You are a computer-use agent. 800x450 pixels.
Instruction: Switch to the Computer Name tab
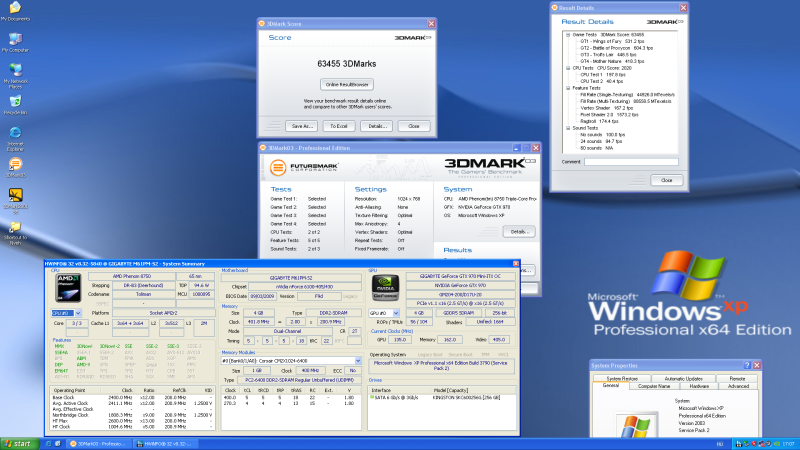pos(654,386)
